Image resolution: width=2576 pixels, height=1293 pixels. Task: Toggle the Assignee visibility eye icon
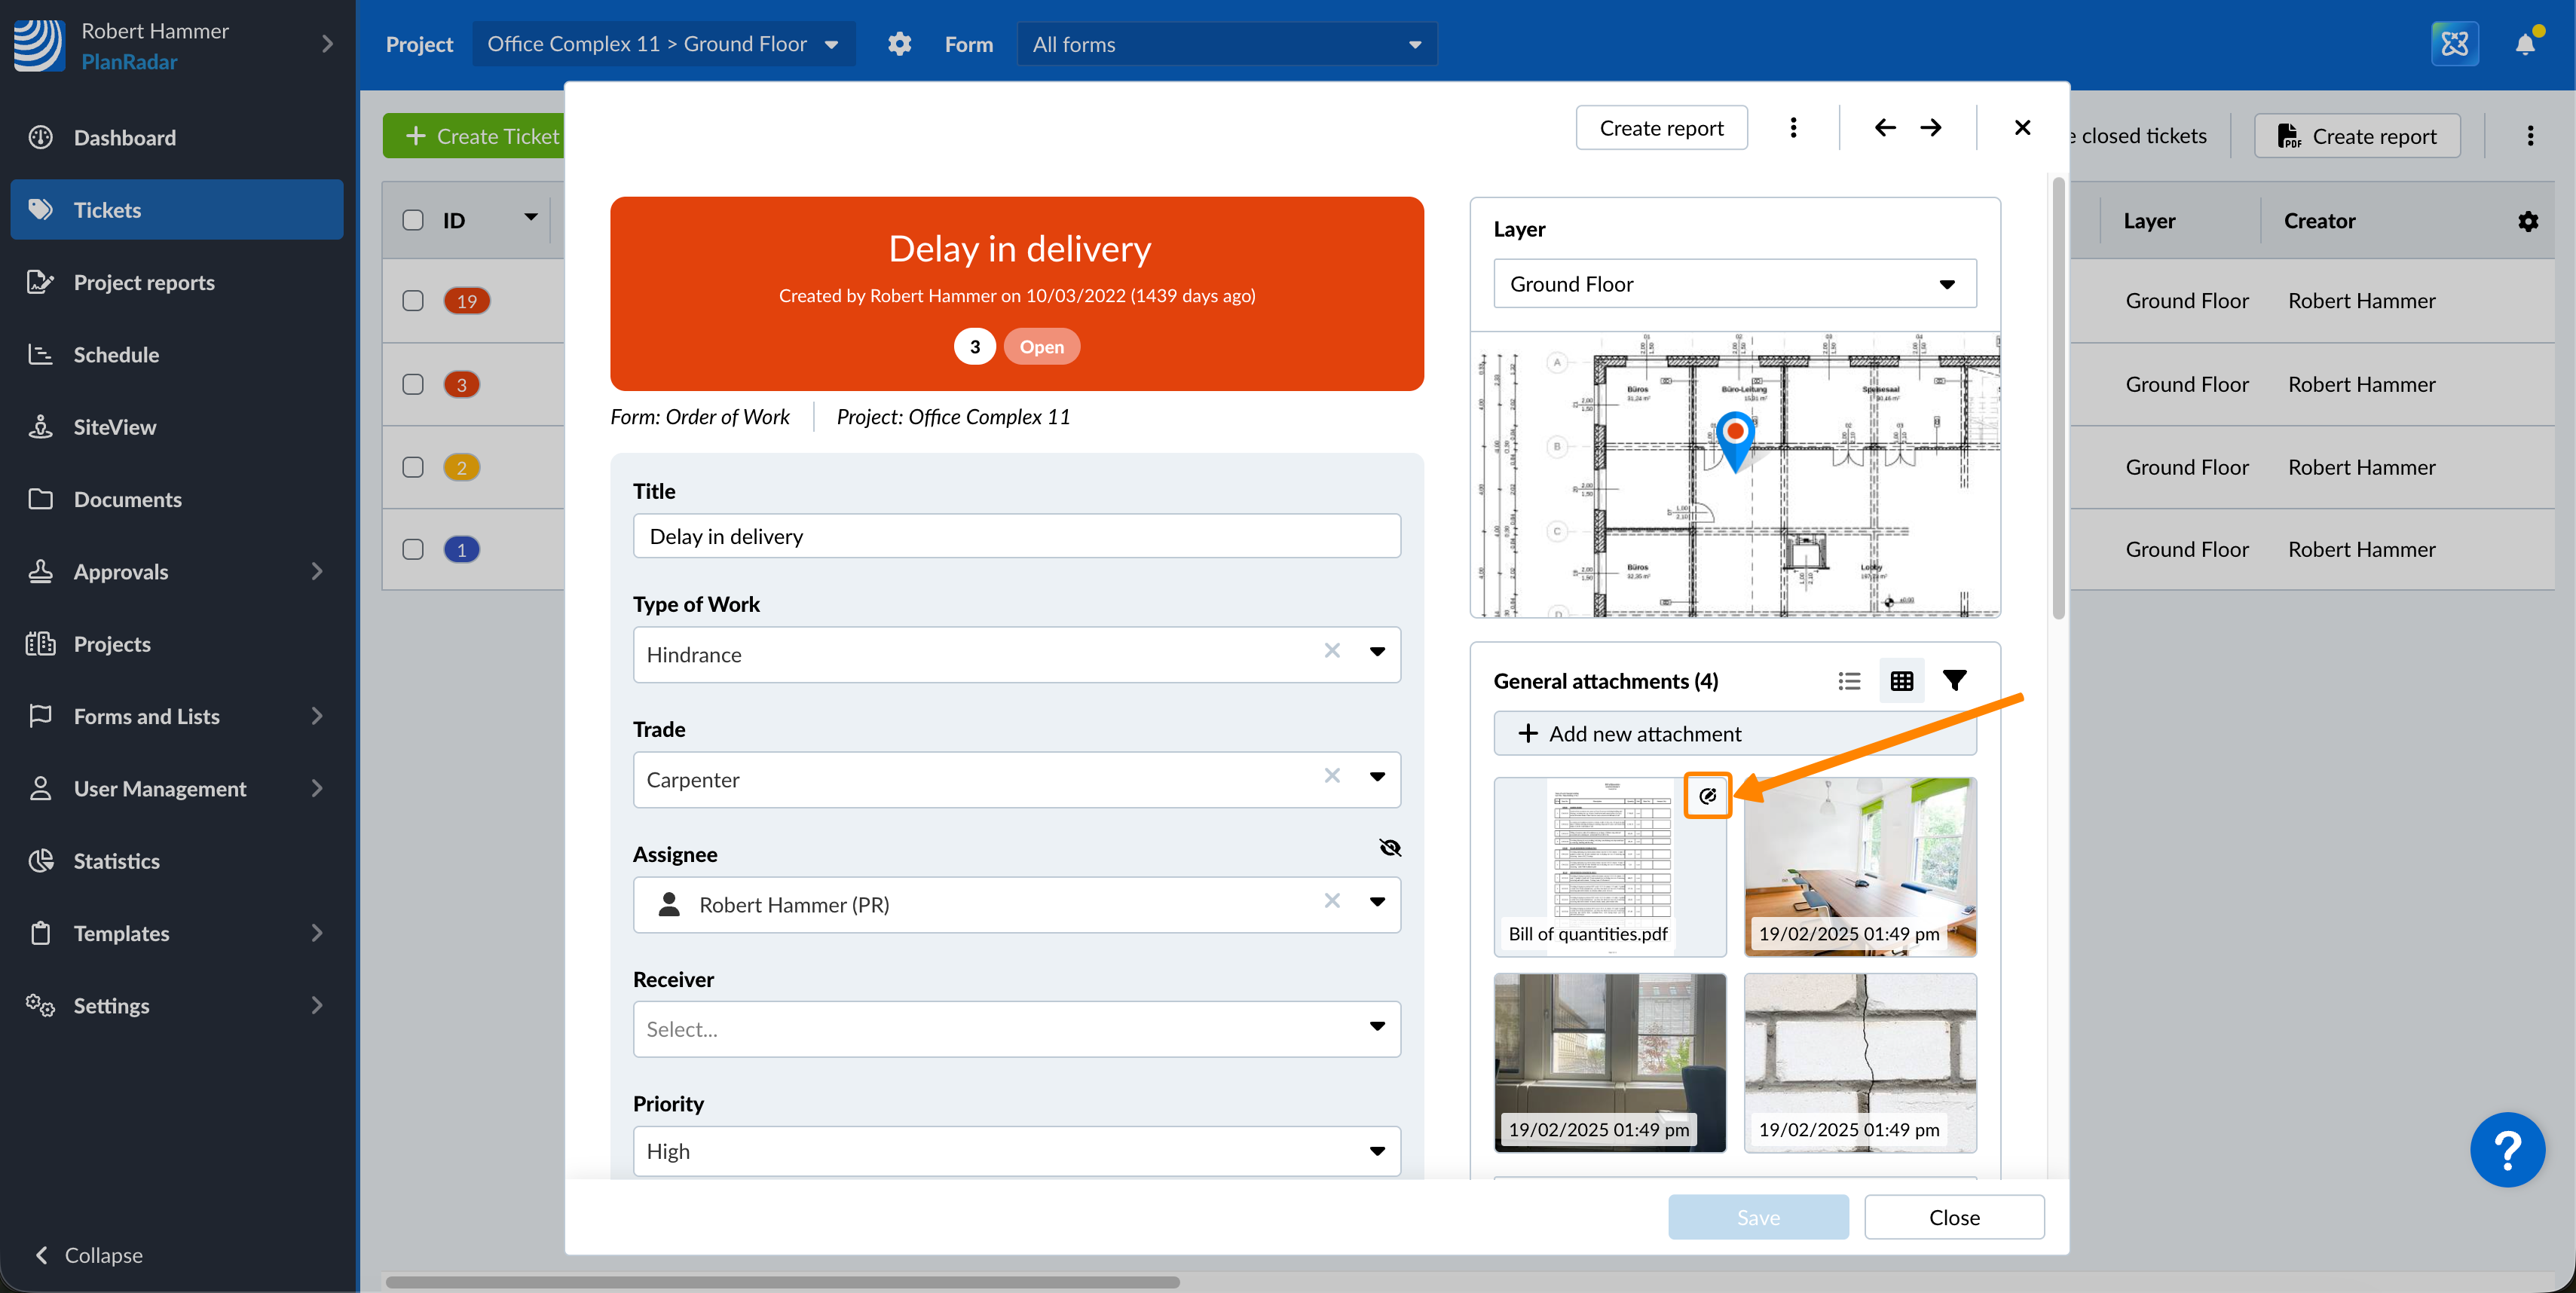[1390, 848]
